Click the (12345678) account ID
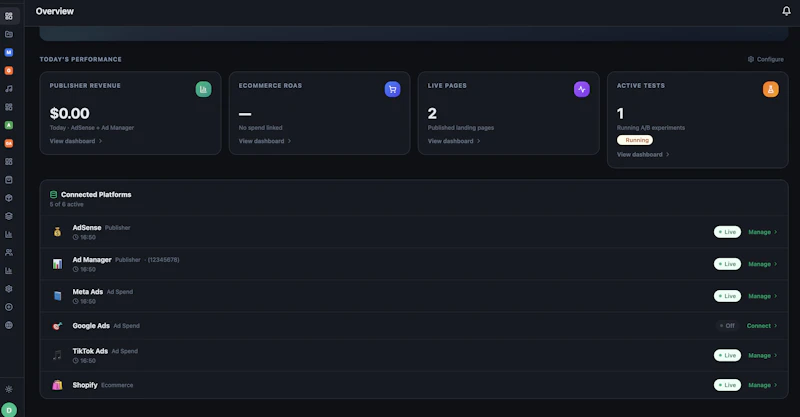This screenshot has height=417, width=800. coord(163,260)
